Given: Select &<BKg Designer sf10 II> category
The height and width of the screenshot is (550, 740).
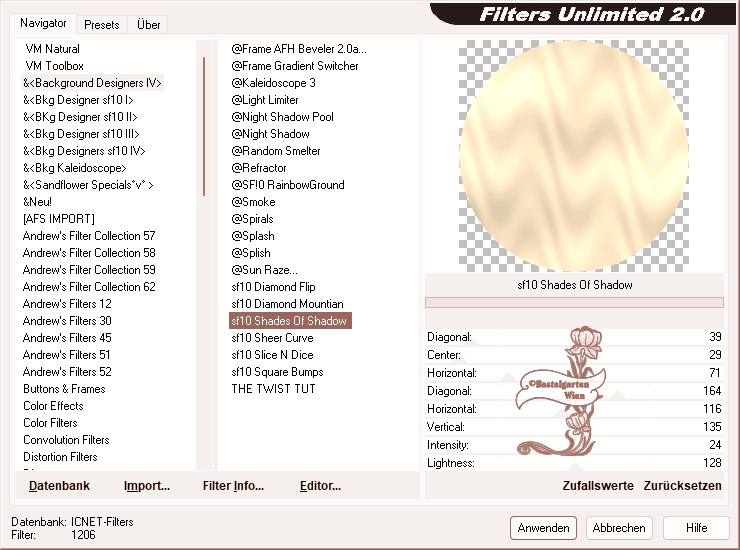Looking at the screenshot, I should coord(80,117).
